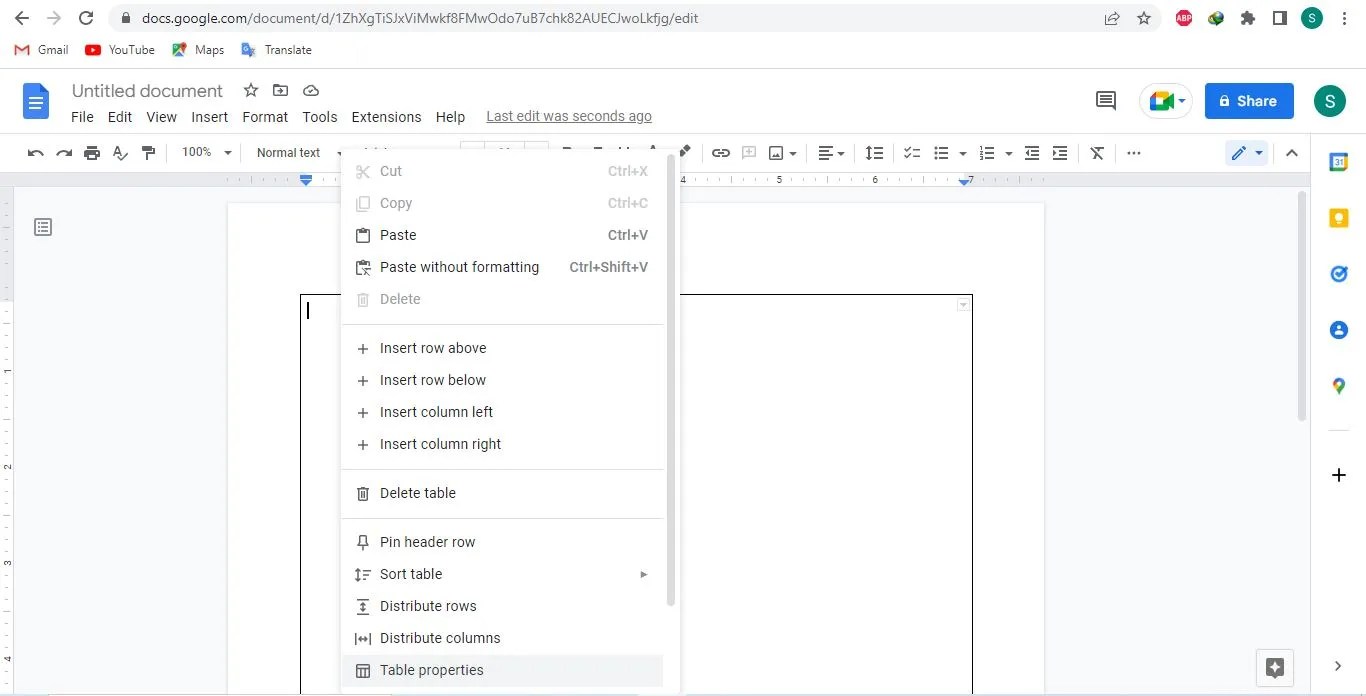Screen dimensions: 1366x696
Task: Select Table properties from the menu
Action: click(x=431, y=670)
